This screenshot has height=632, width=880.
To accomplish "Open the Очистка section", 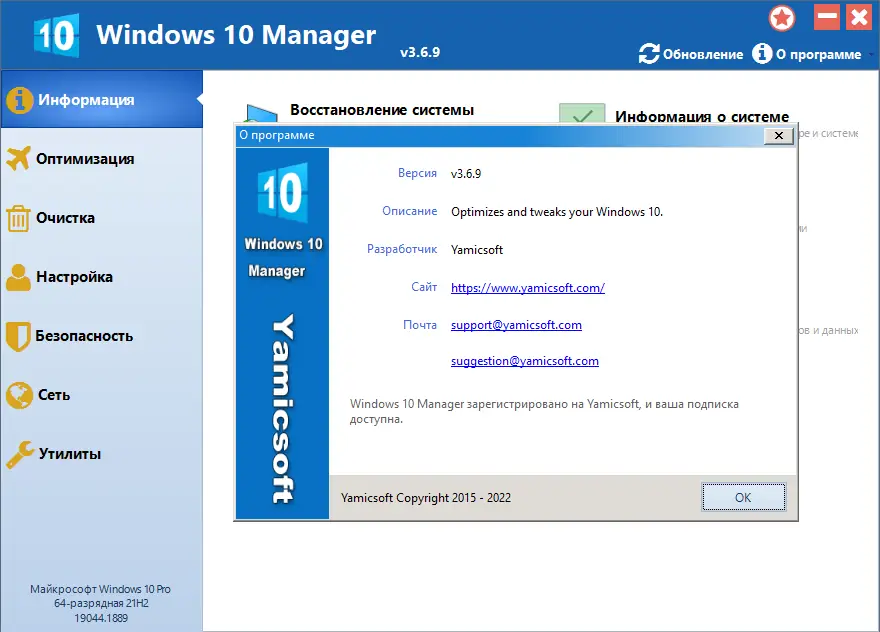I will point(102,218).
